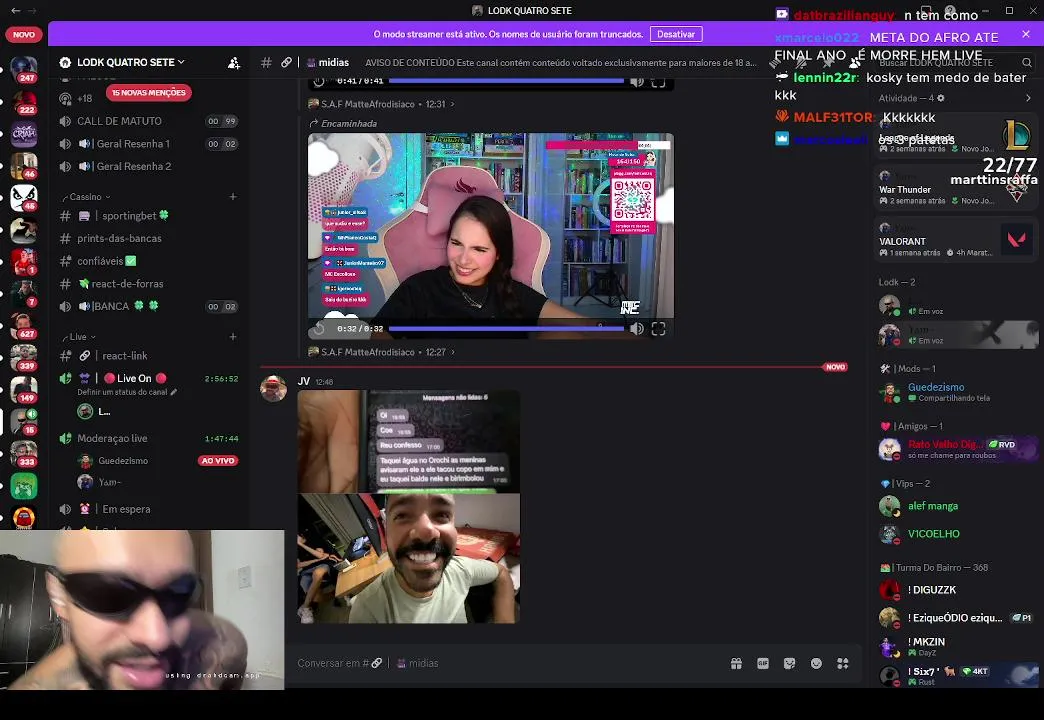The image size is (1044, 720).
Task: Go back with the arrow in title bar
Action: [x=16, y=11]
